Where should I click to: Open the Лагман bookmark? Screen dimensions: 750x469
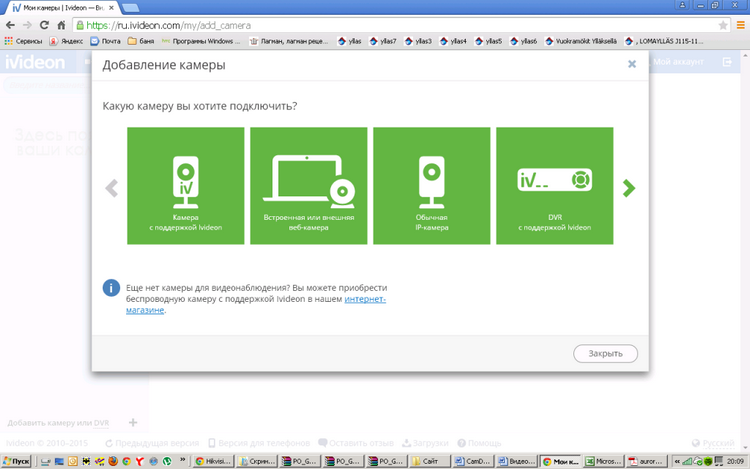(289, 42)
